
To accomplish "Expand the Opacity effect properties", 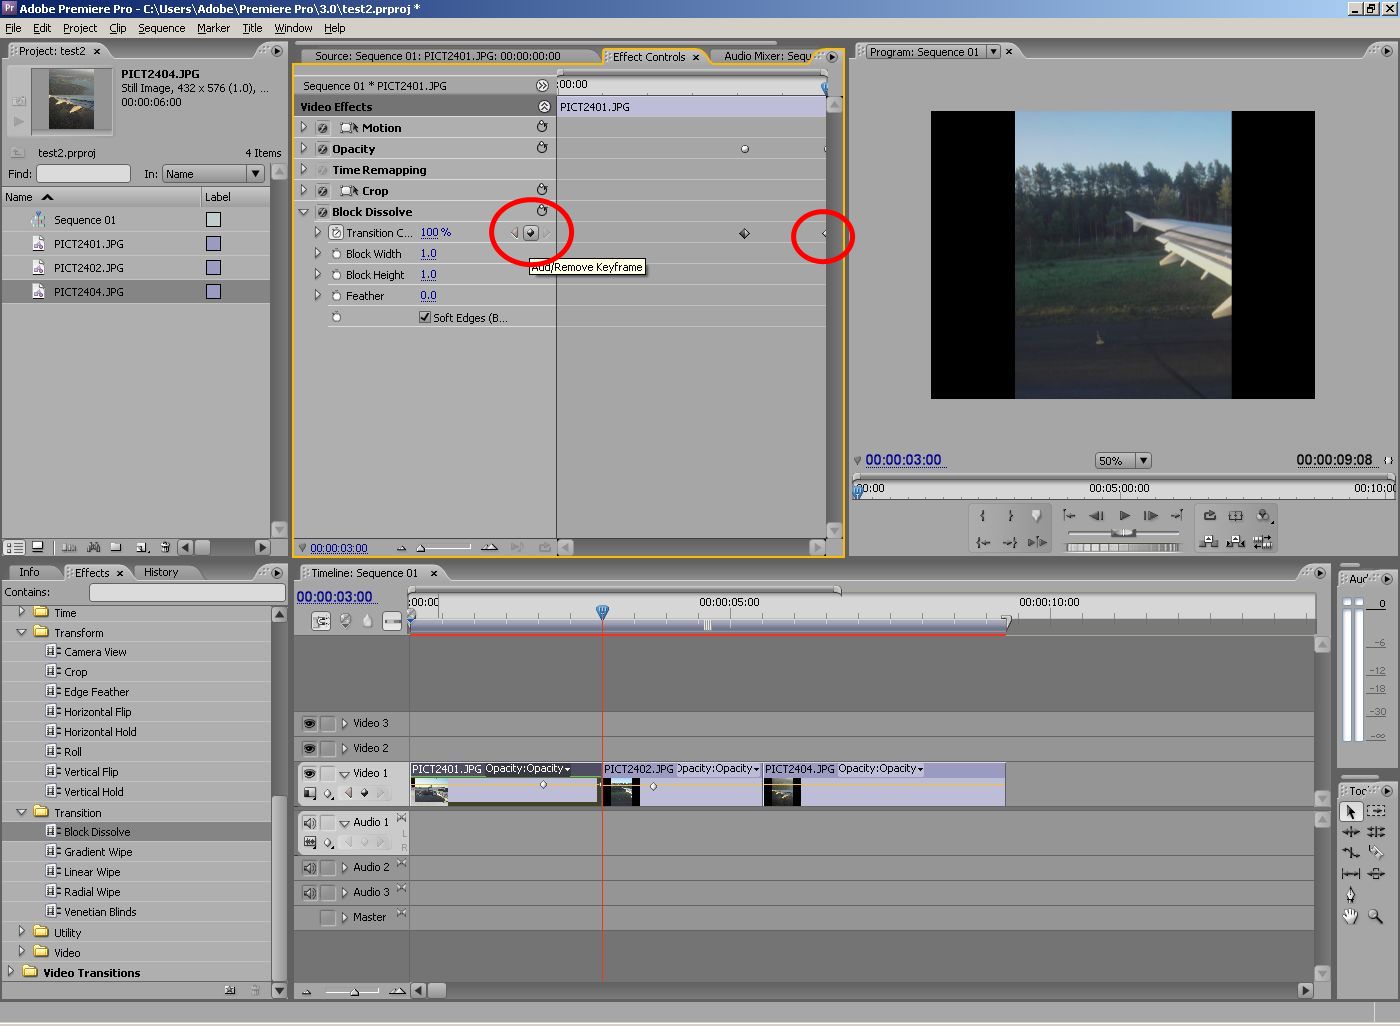I will tap(304, 148).
